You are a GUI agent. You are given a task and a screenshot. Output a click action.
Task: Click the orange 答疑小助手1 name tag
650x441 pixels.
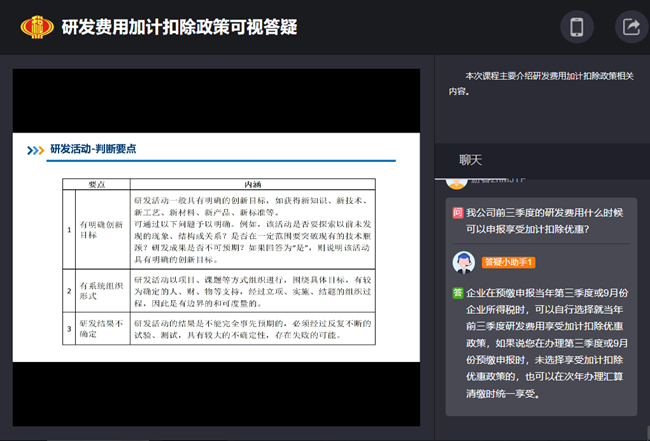click(509, 262)
